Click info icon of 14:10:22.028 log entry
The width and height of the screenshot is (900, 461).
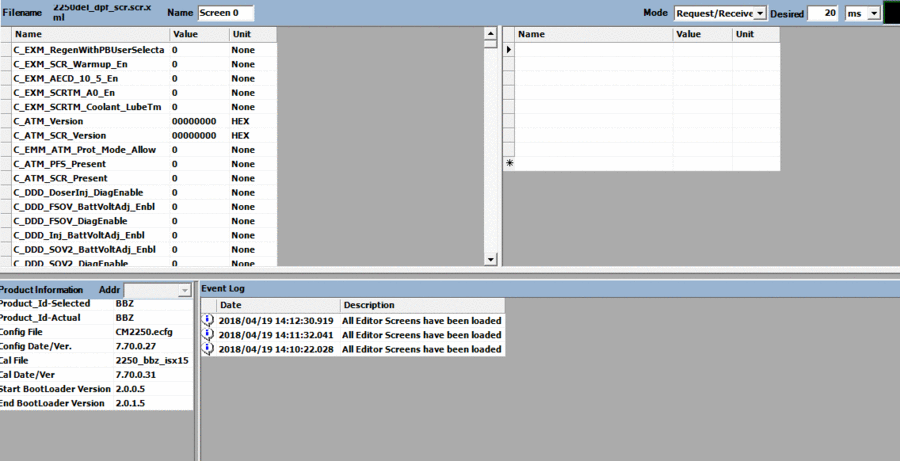tap(208, 349)
